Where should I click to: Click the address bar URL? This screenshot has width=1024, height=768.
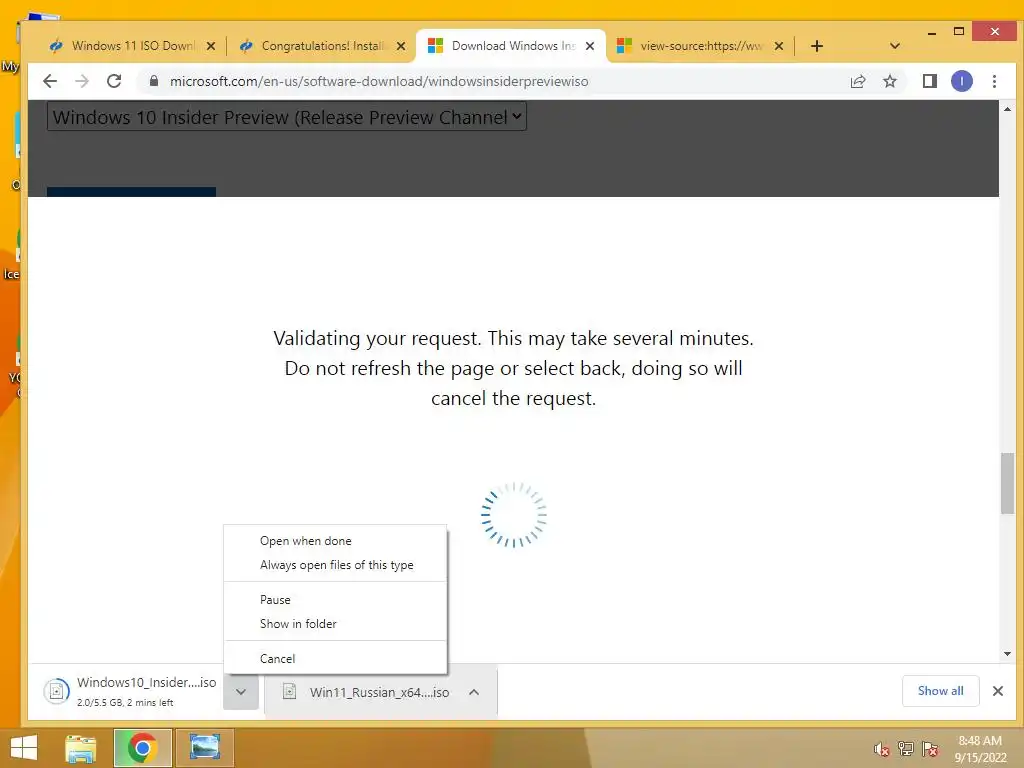point(379,81)
